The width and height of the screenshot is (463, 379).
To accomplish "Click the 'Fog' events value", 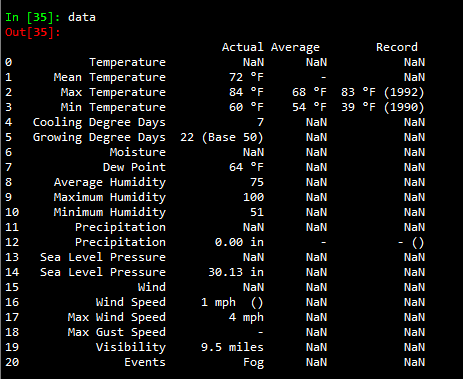I will tap(253, 362).
